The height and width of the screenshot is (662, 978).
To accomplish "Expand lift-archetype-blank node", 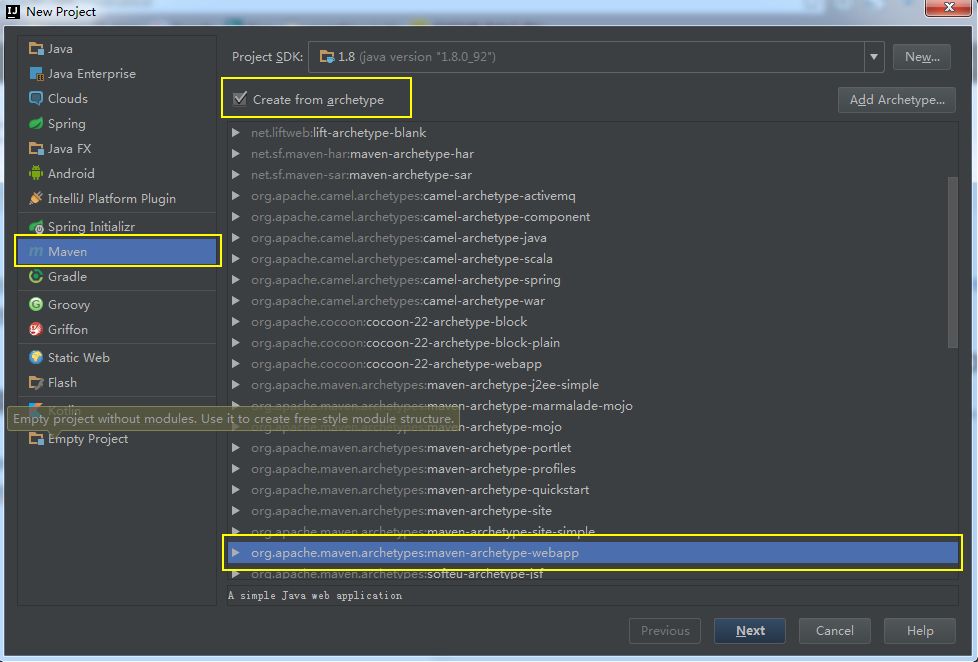I will click(236, 133).
